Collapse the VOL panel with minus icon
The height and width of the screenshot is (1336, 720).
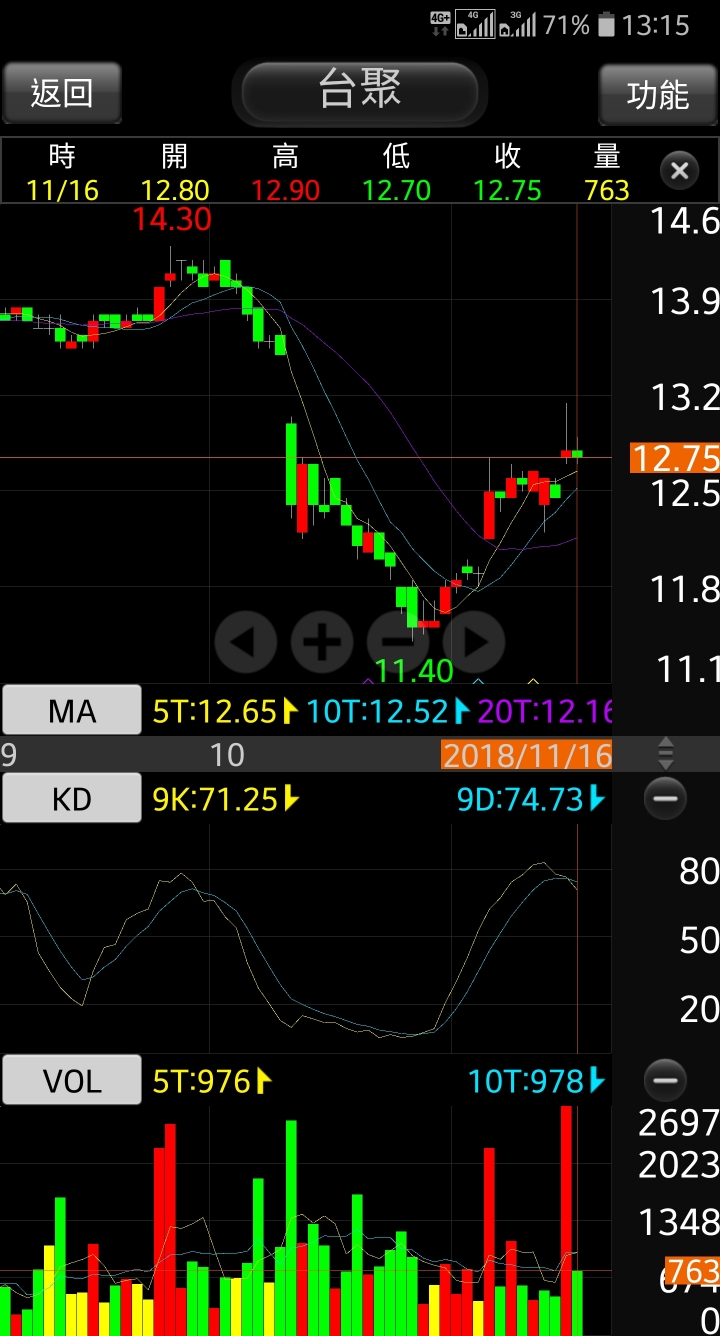tap(665, 1080)
